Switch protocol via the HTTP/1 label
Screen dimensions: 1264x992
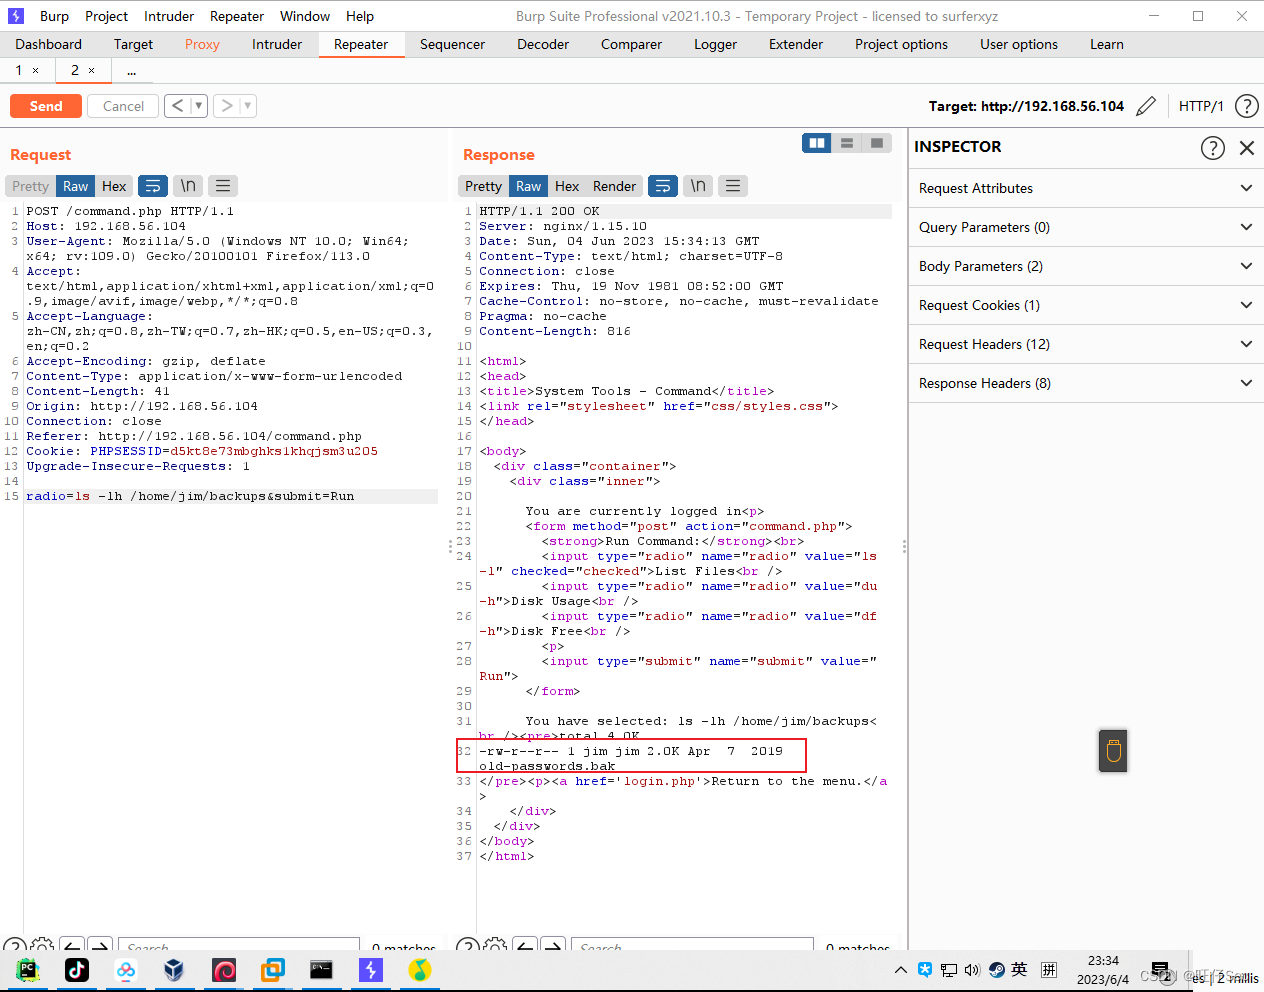pos(1201,106)
